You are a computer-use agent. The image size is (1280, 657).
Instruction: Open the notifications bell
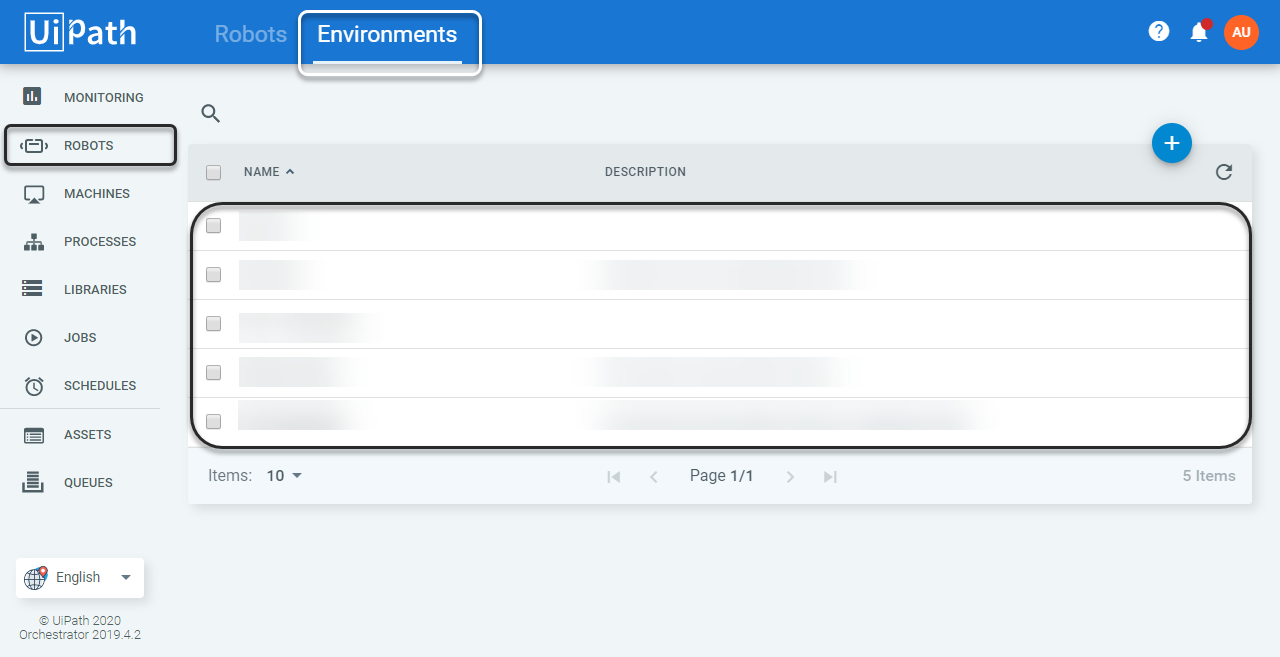[x=1199, y=32]
